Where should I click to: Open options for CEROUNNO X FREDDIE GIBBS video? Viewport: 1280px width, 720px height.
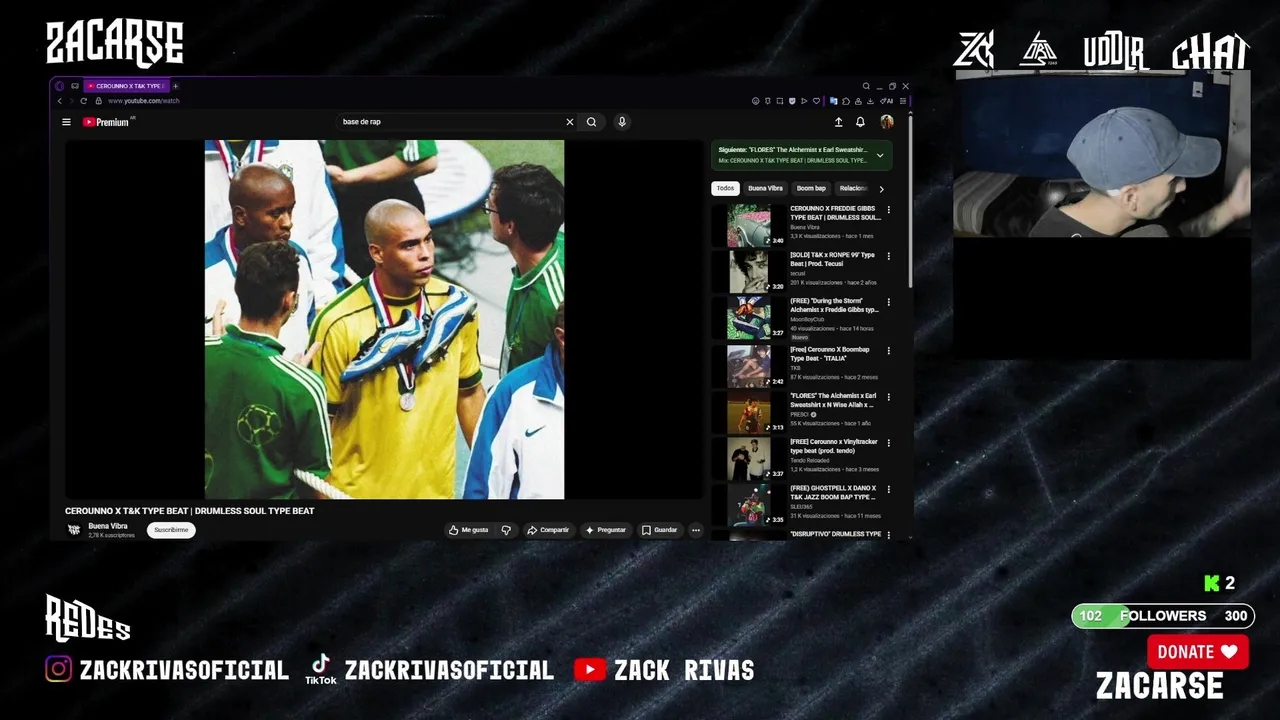888,210
